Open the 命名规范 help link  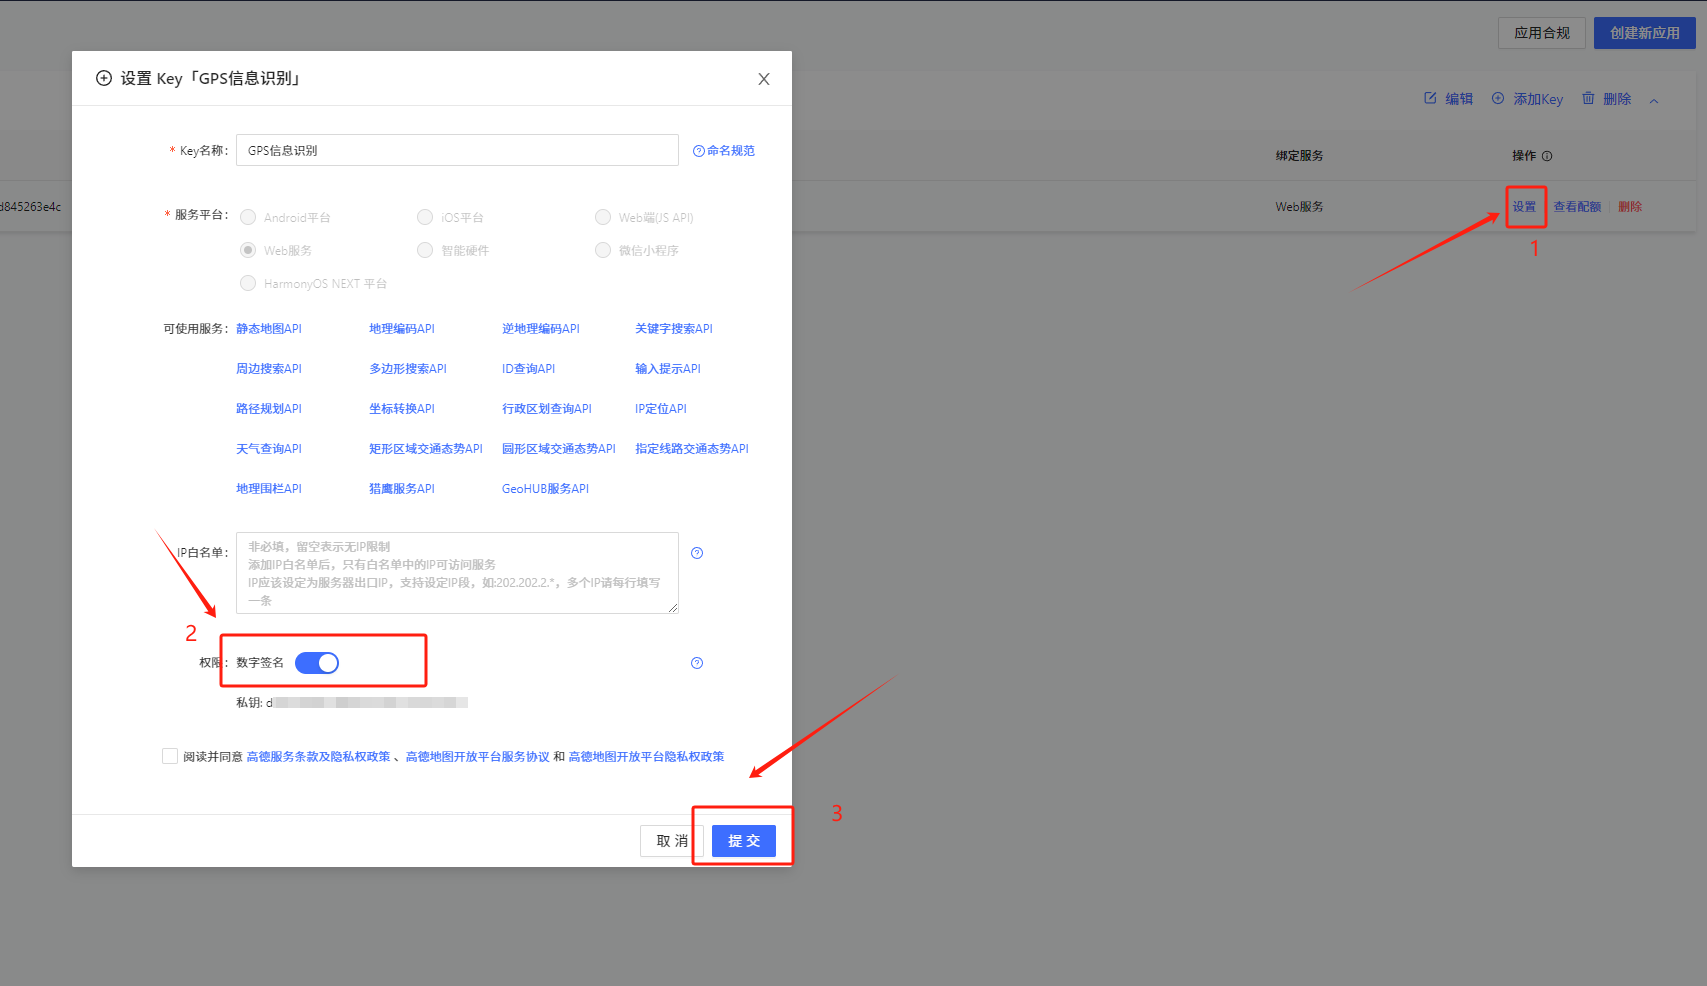point(724,151)
